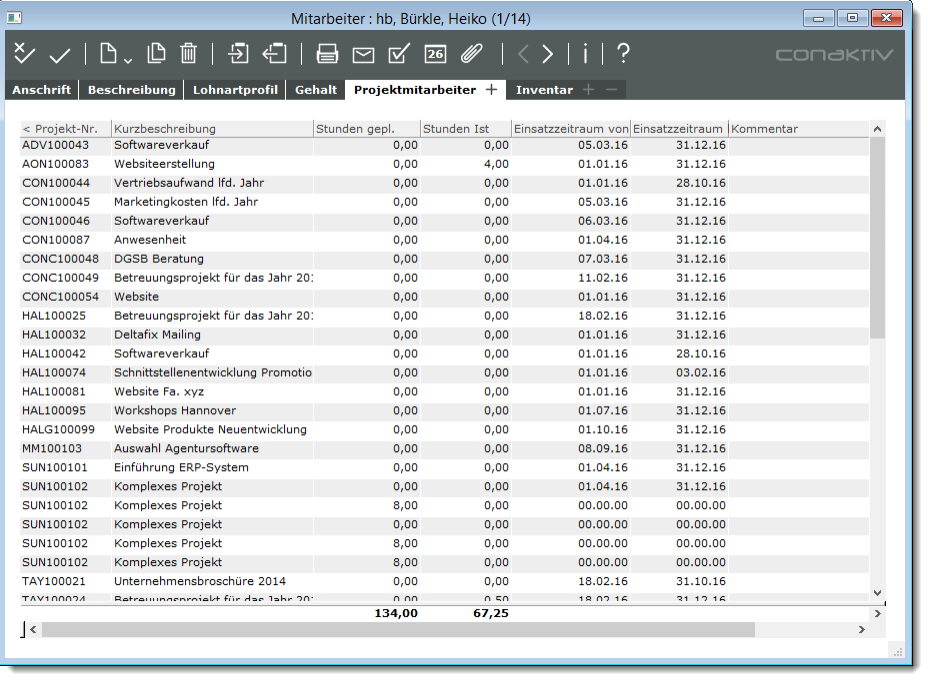
Task: Go to next record with right arrow
Action: pyautogui.click(x=548, y=54)
